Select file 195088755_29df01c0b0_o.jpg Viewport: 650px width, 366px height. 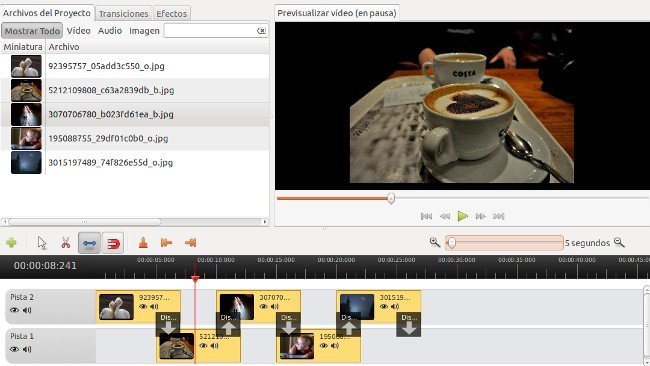(x=135, y=138)
